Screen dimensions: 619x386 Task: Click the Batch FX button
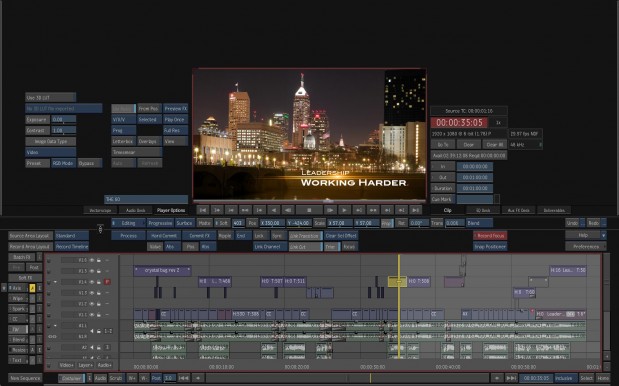[22, 257]
